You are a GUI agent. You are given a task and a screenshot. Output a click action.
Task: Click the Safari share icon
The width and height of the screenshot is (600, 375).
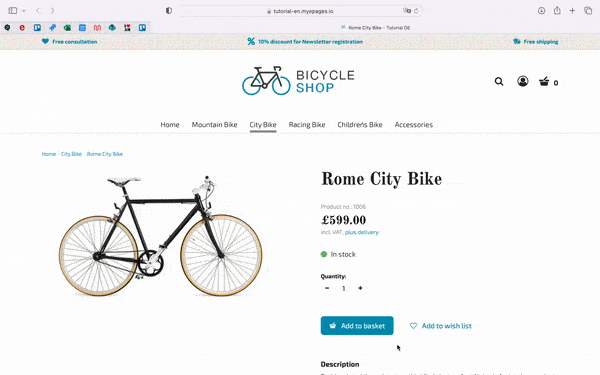[557, 11]
